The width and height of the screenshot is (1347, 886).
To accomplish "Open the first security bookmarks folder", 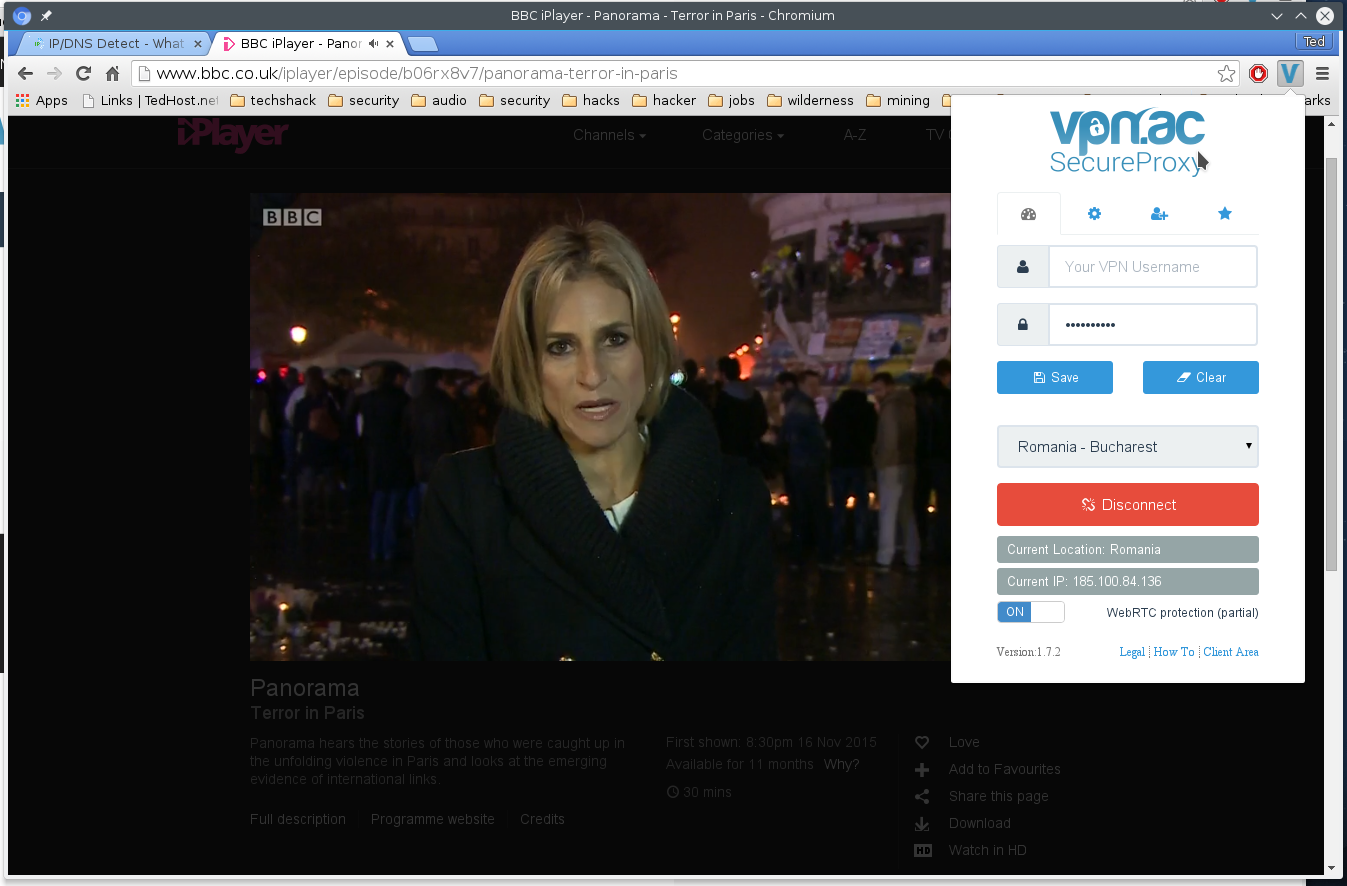I will click(363, 100).
